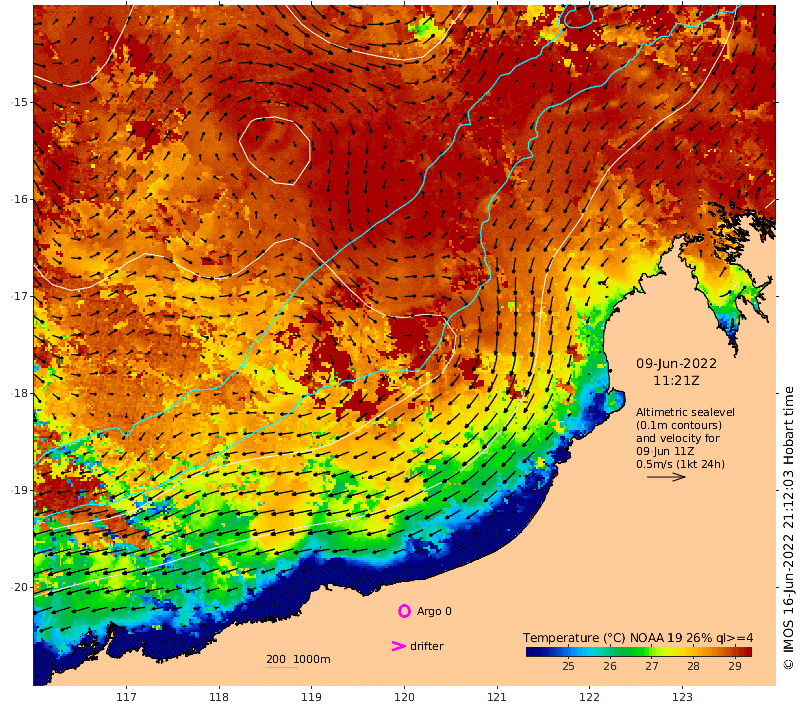This screenshot has height=710, width=800.
Task: Click the '09 Jun 11Z' caption line
Action: (665, 451)
